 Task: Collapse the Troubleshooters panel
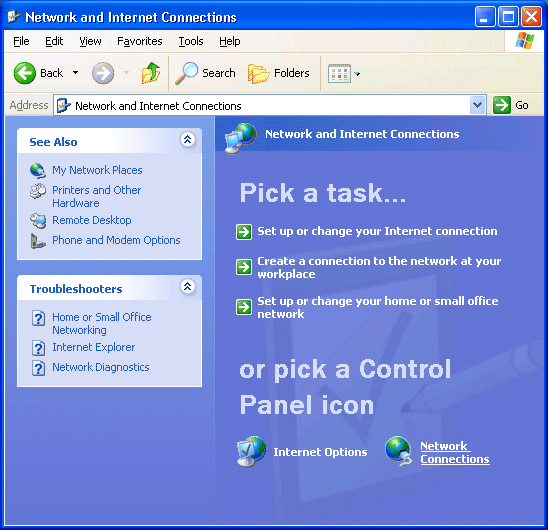[x=188, y=287]
